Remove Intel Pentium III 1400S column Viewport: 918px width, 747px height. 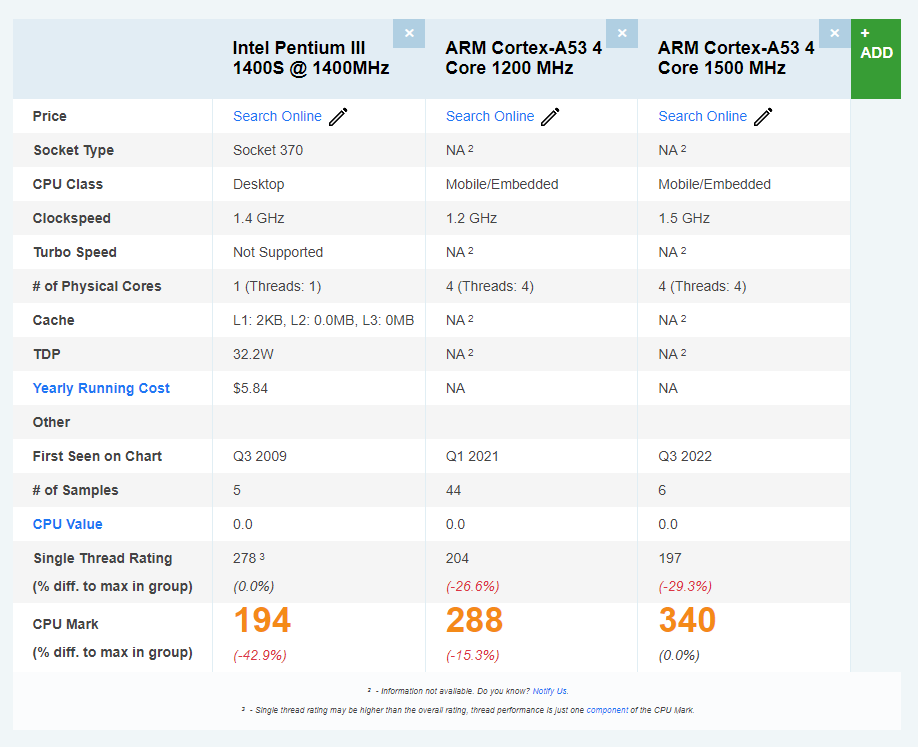[x=409, y=33]
